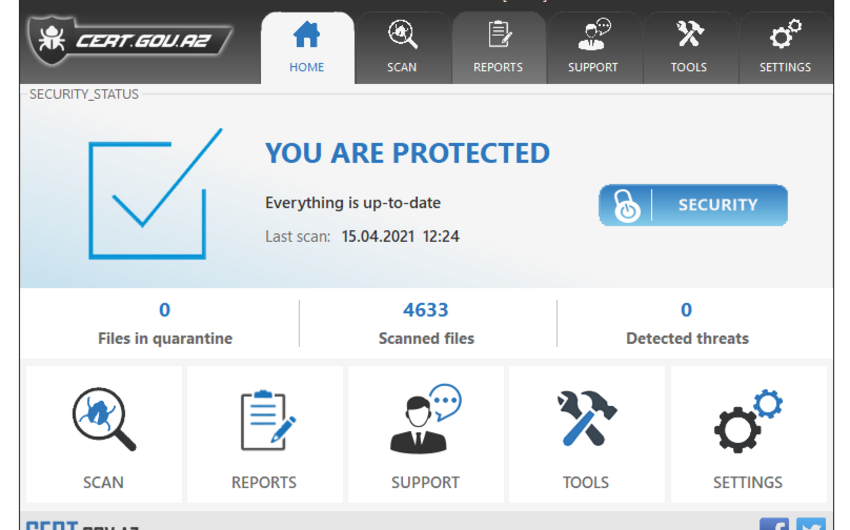This screenshot has height=530, width=850.
Task: Open the Facebook icon in footer
Action: coord(774,524)
